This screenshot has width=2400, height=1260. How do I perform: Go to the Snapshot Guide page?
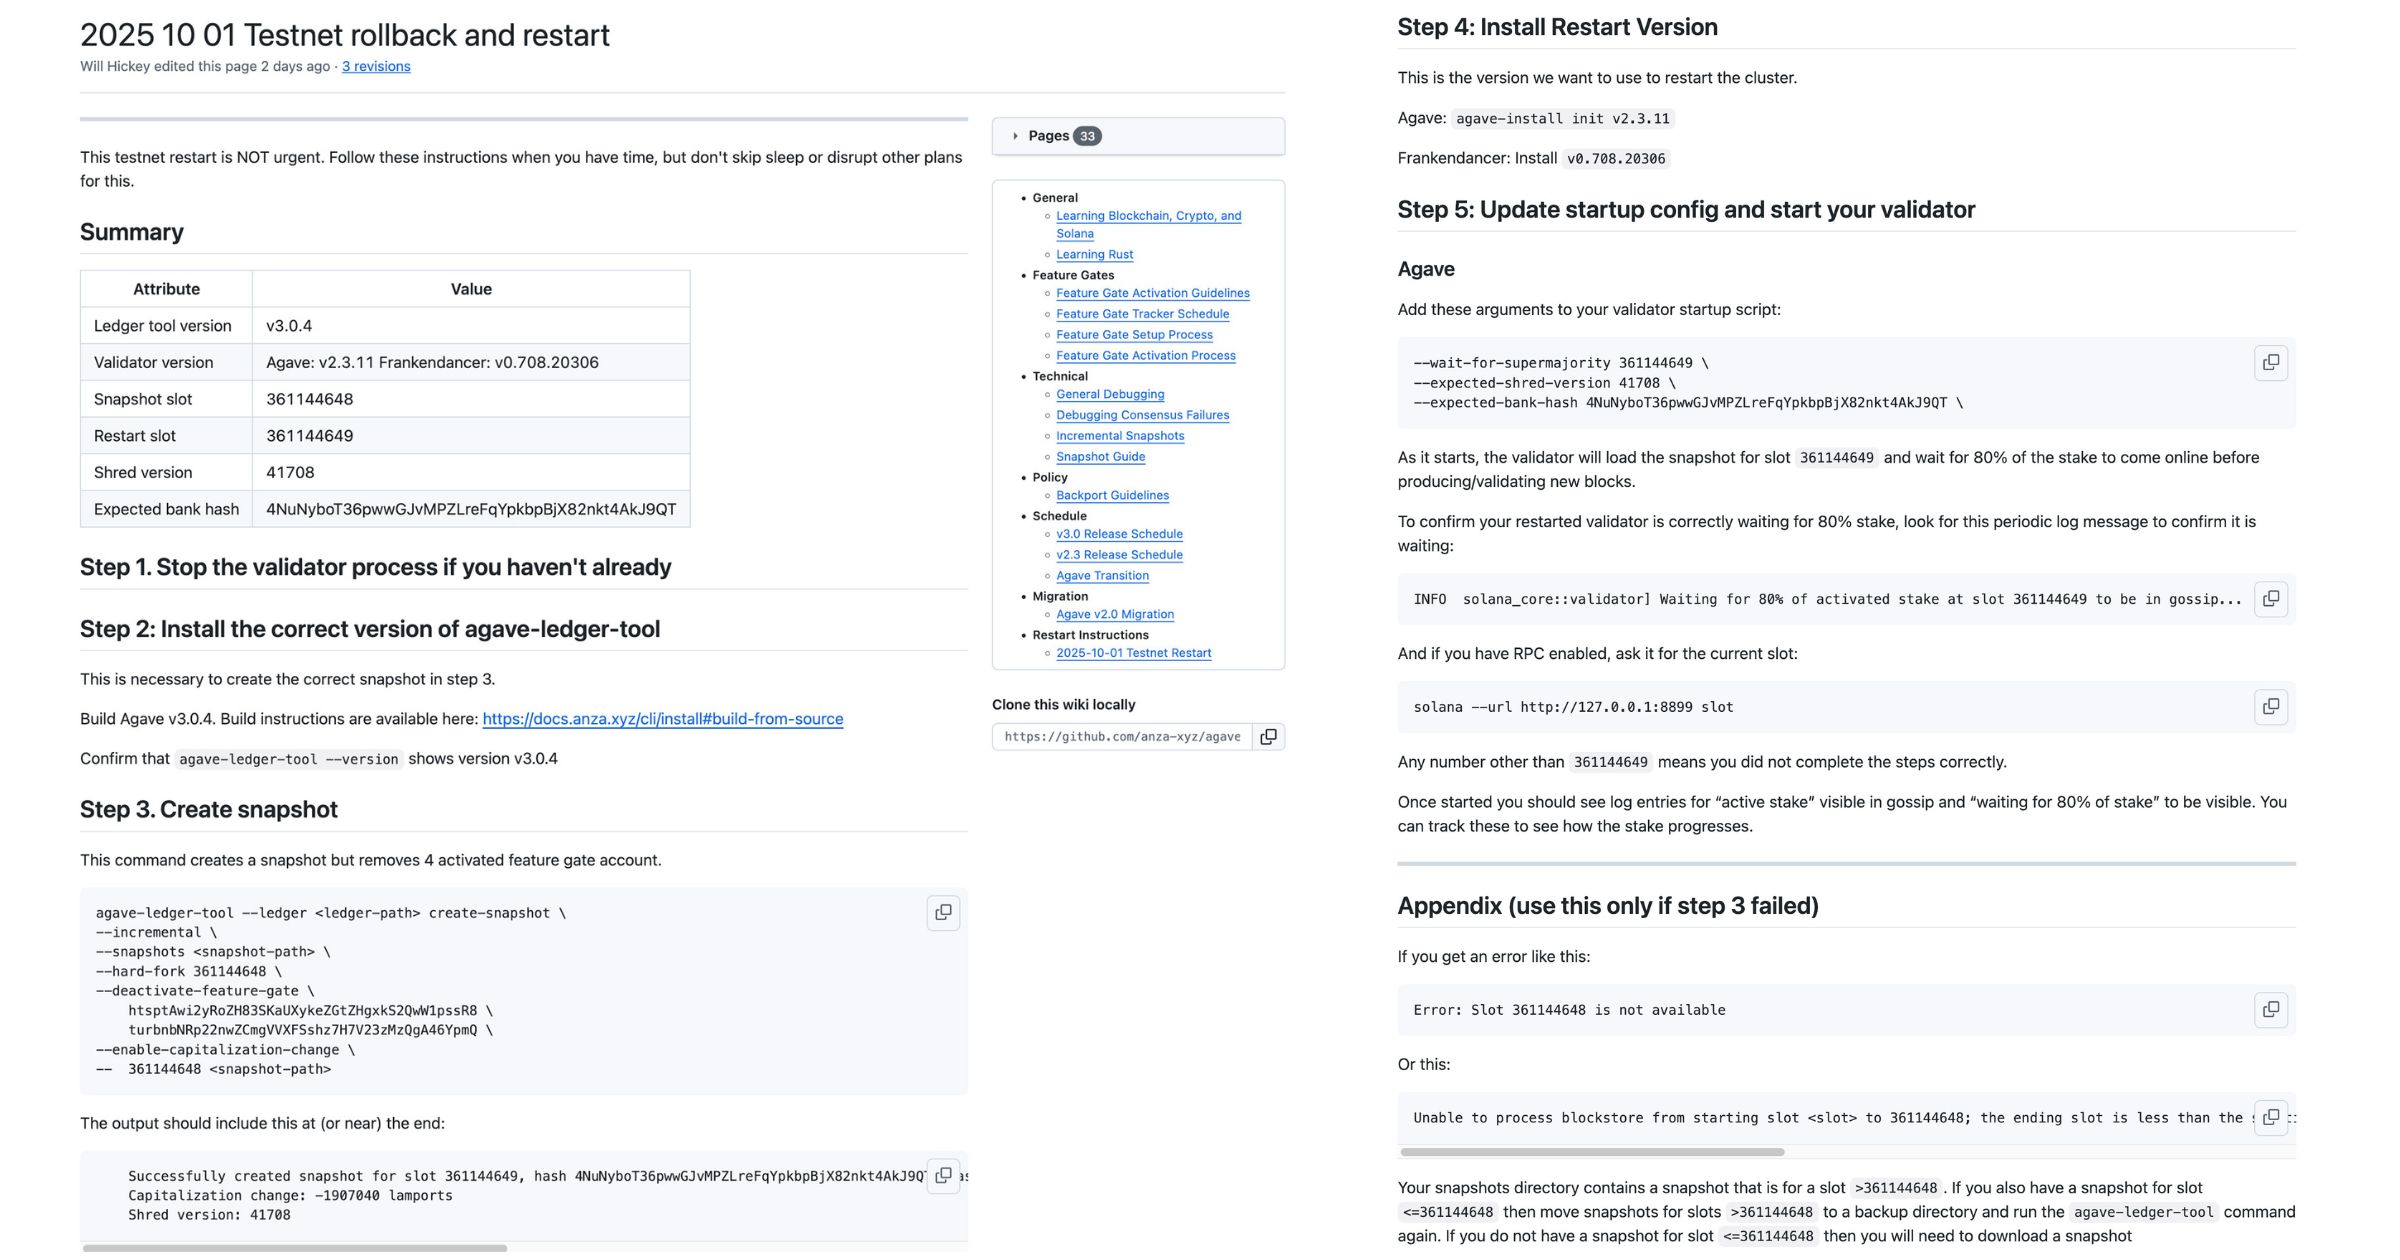point(1100,457)
